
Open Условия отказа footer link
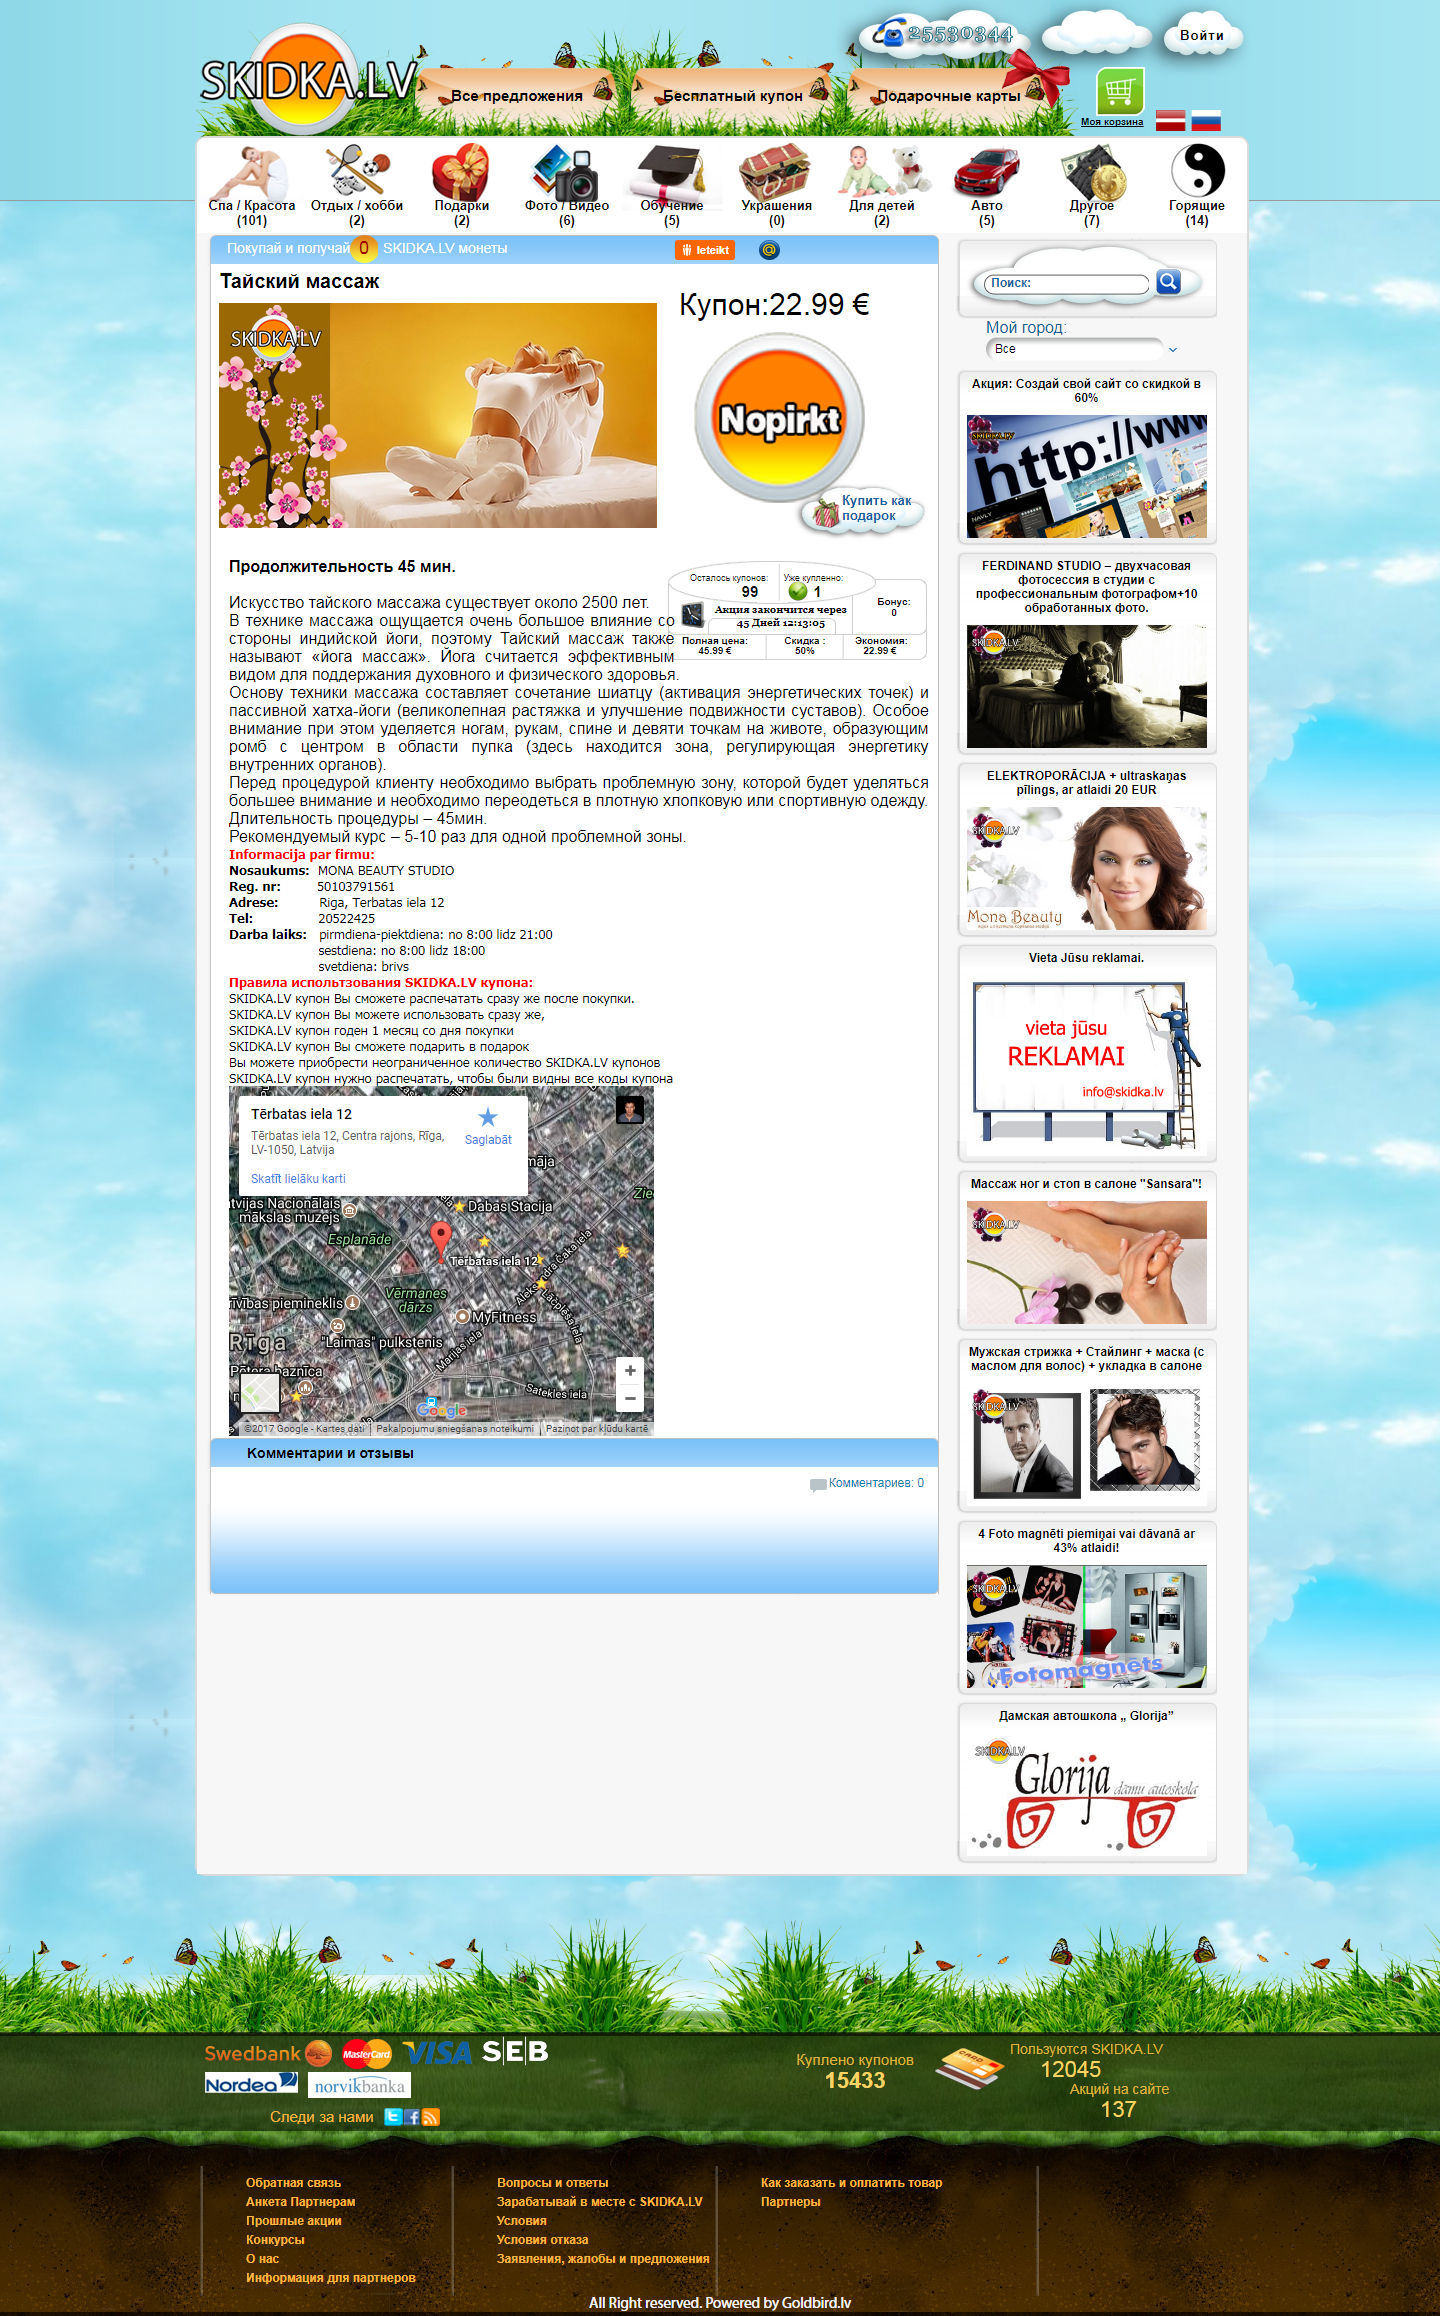tap(543, 2240)
